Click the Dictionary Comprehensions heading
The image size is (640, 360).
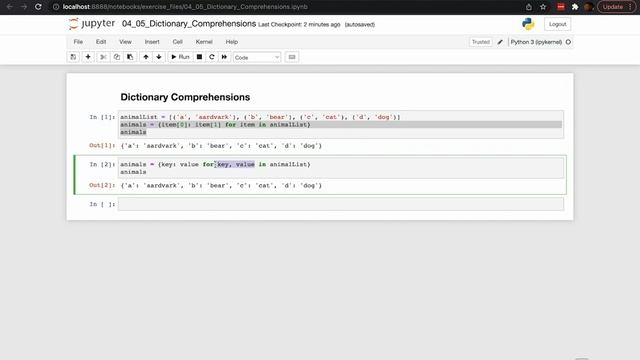(185, 97)
